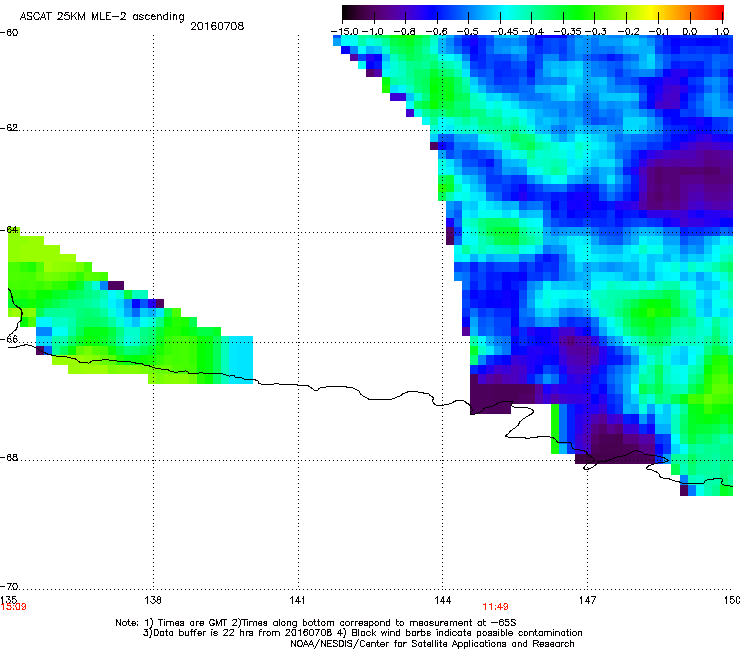Click the -62 latitude axis label
The width and height of the screenshot is (740, 650).
[9, 128]
